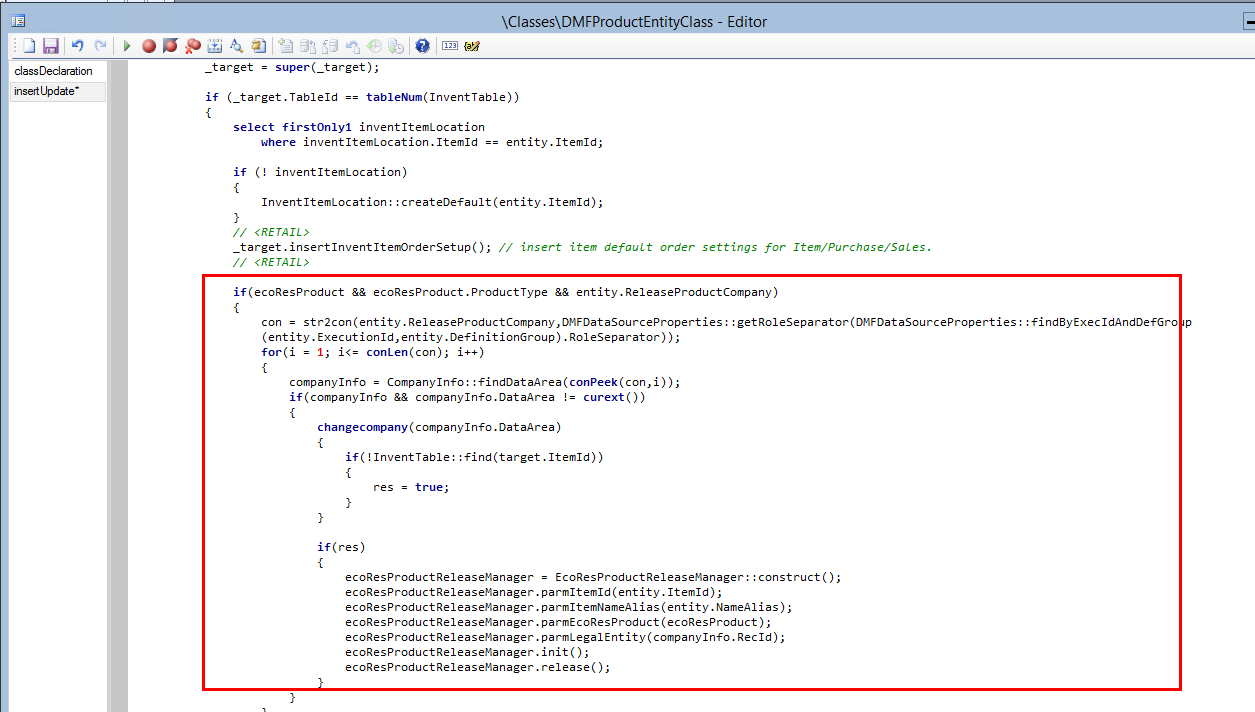Toggle the breakpoint enabled state

click(171, 45)
